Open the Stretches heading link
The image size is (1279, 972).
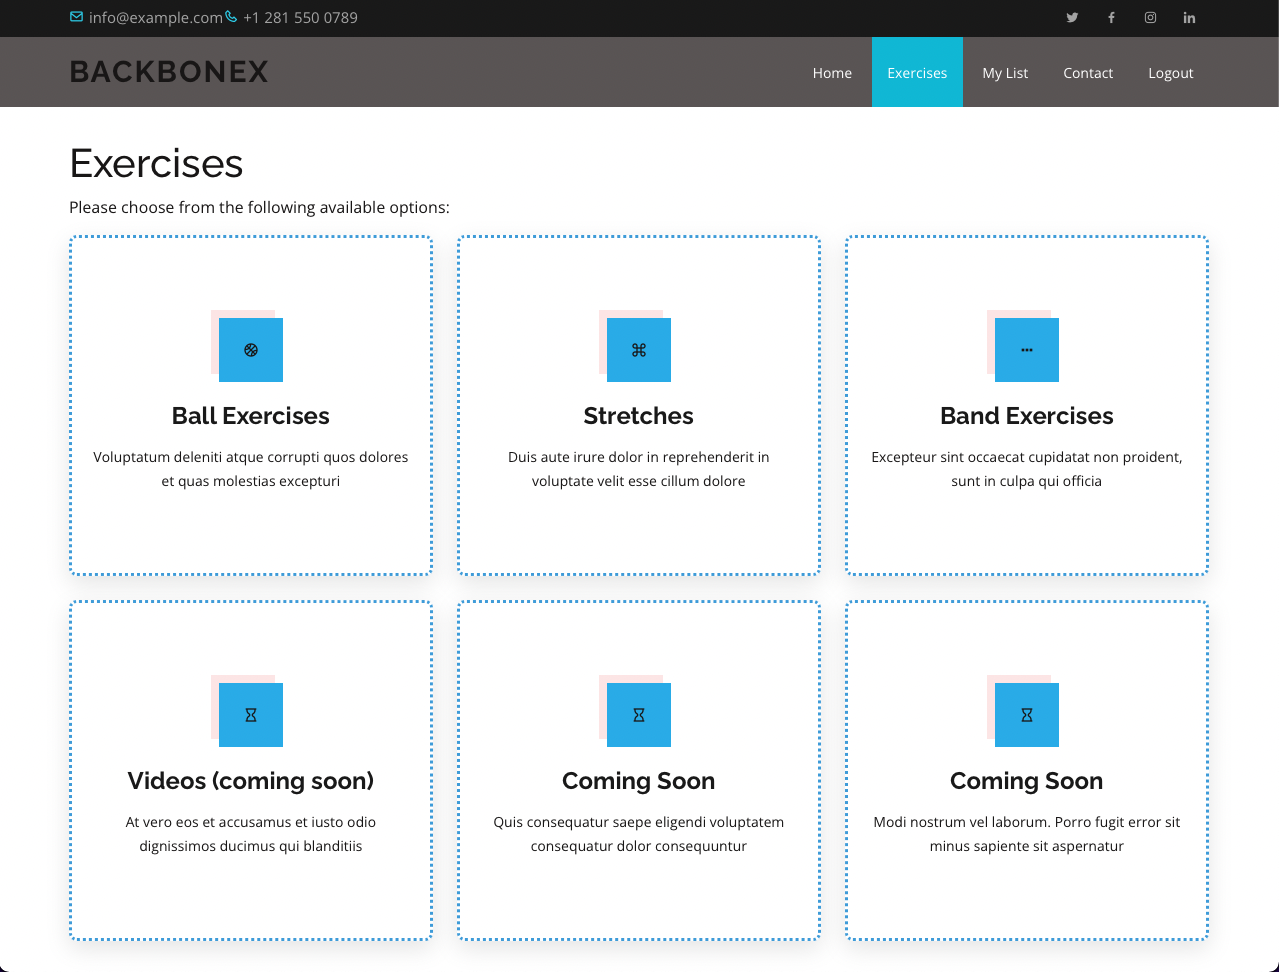[639, 416]
